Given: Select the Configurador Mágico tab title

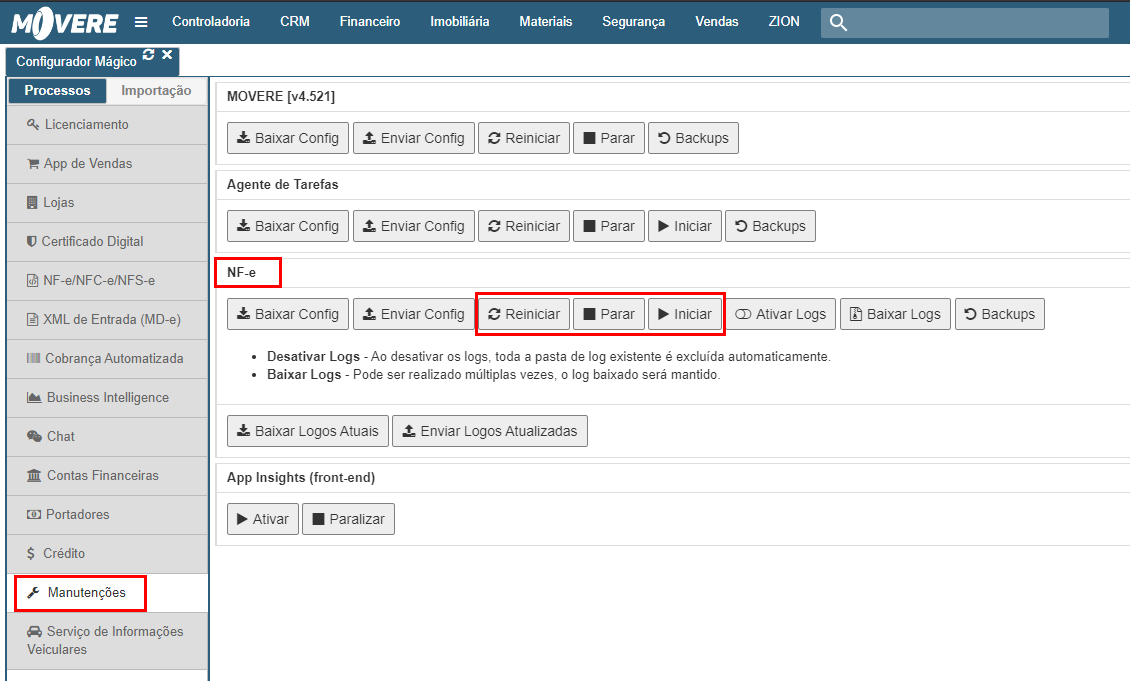Looking at the screenshot, I should (x=76, y=62).
